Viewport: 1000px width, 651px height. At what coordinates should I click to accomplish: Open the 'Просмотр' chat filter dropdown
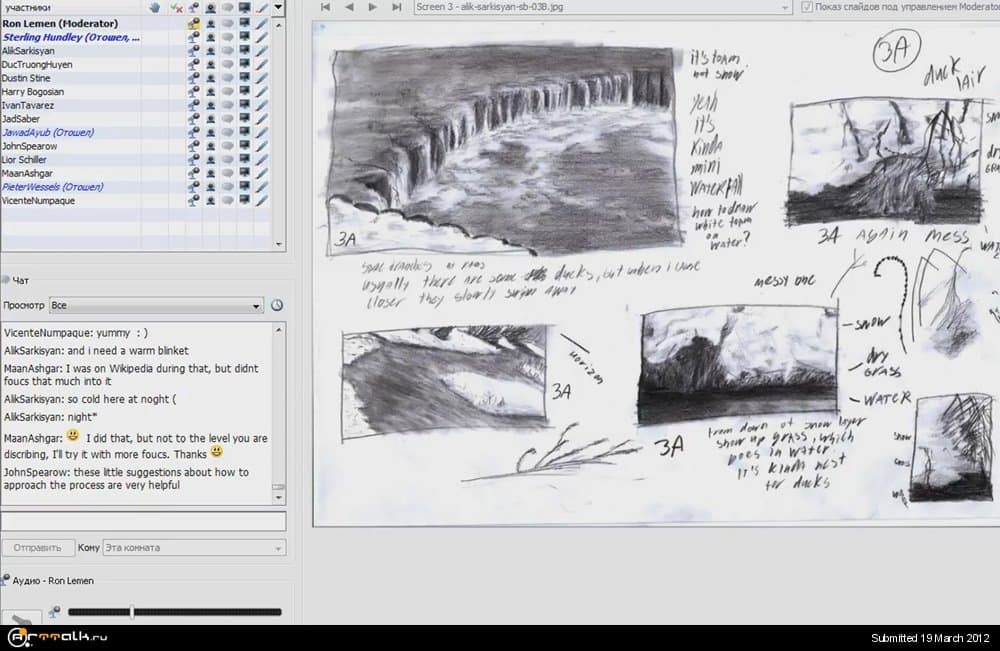coord(156,305)
